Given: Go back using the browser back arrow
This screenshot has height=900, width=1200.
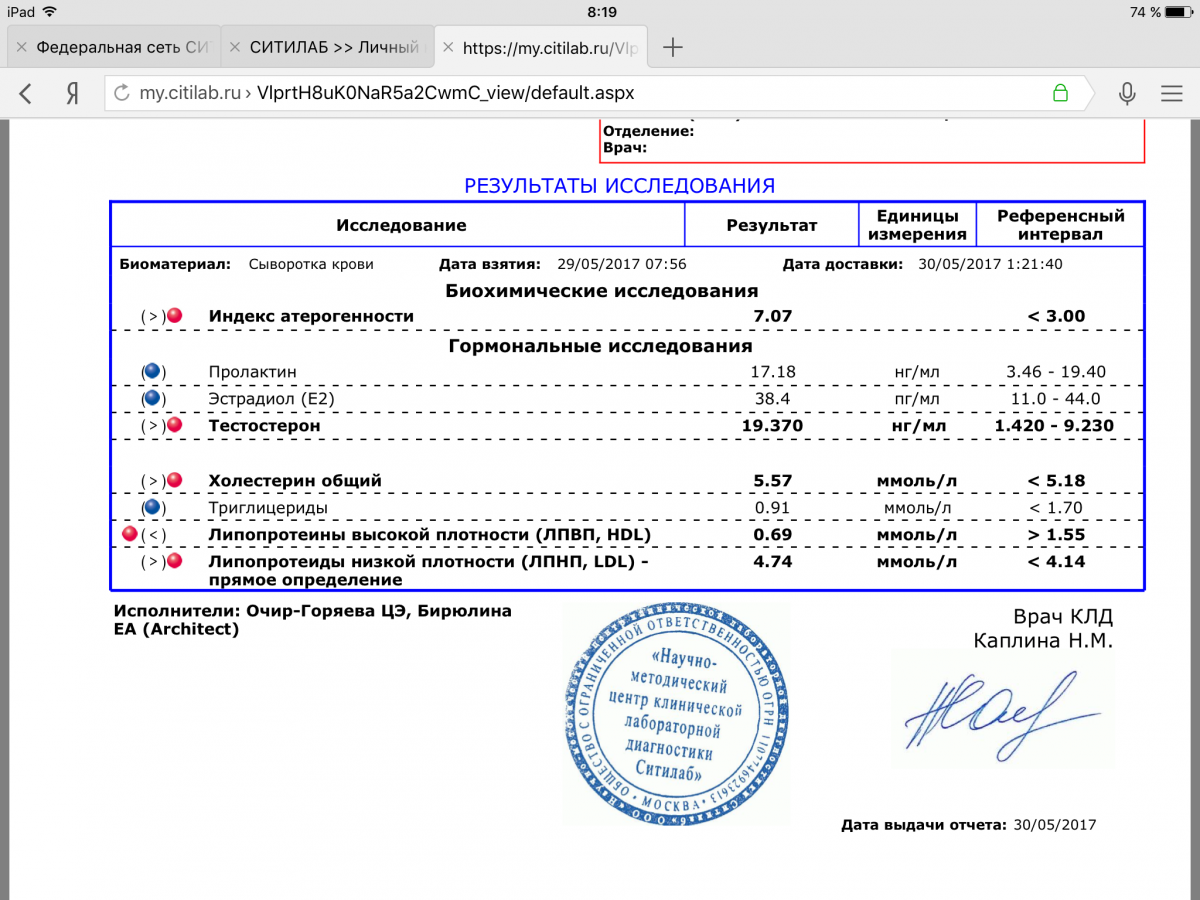Looking at the screenshot, I should click(26, 94).
